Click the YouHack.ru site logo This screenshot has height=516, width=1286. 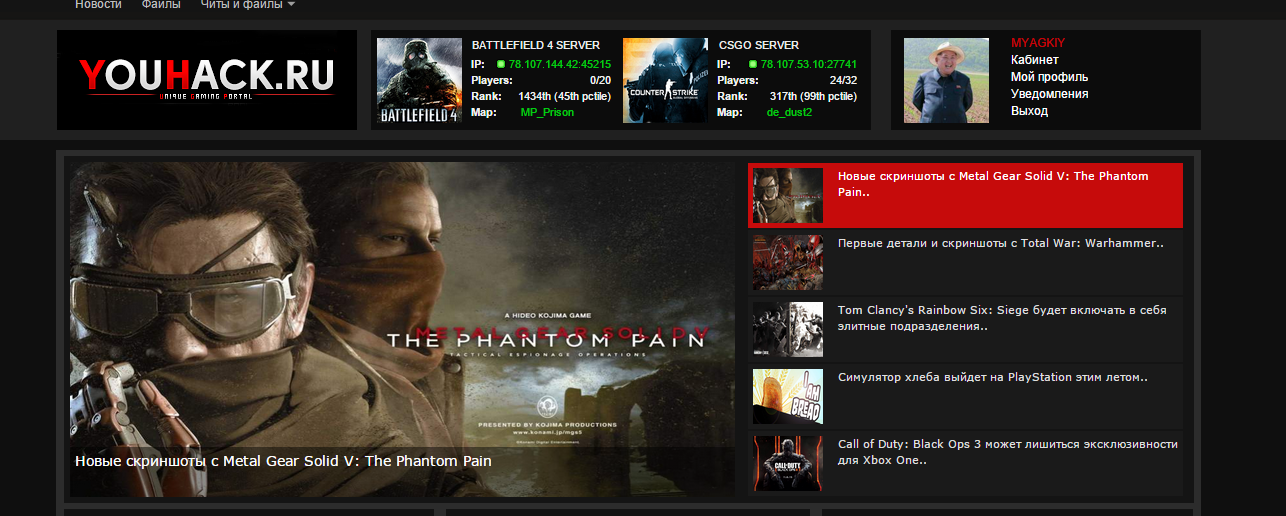[207, 79]
